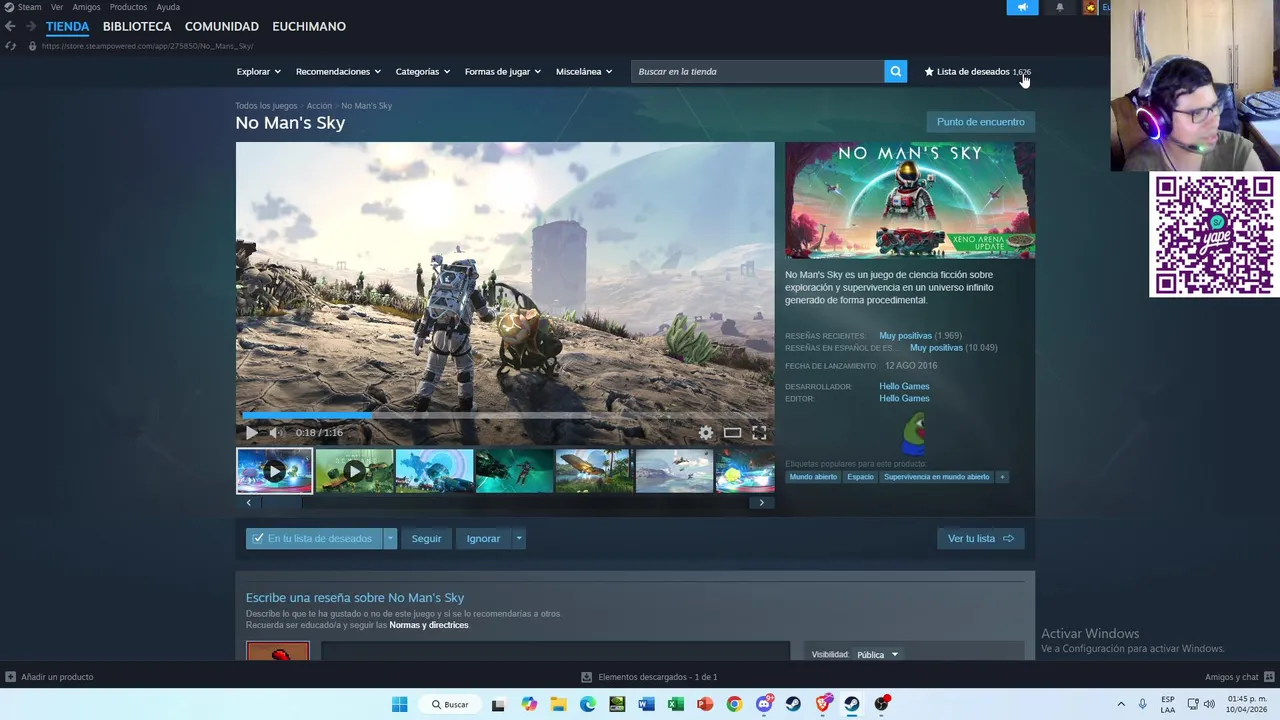The width and height of the screenshot is (1280, 720).
Task: Enter fullscreen video mode
Action: click(x=759, y=432)
